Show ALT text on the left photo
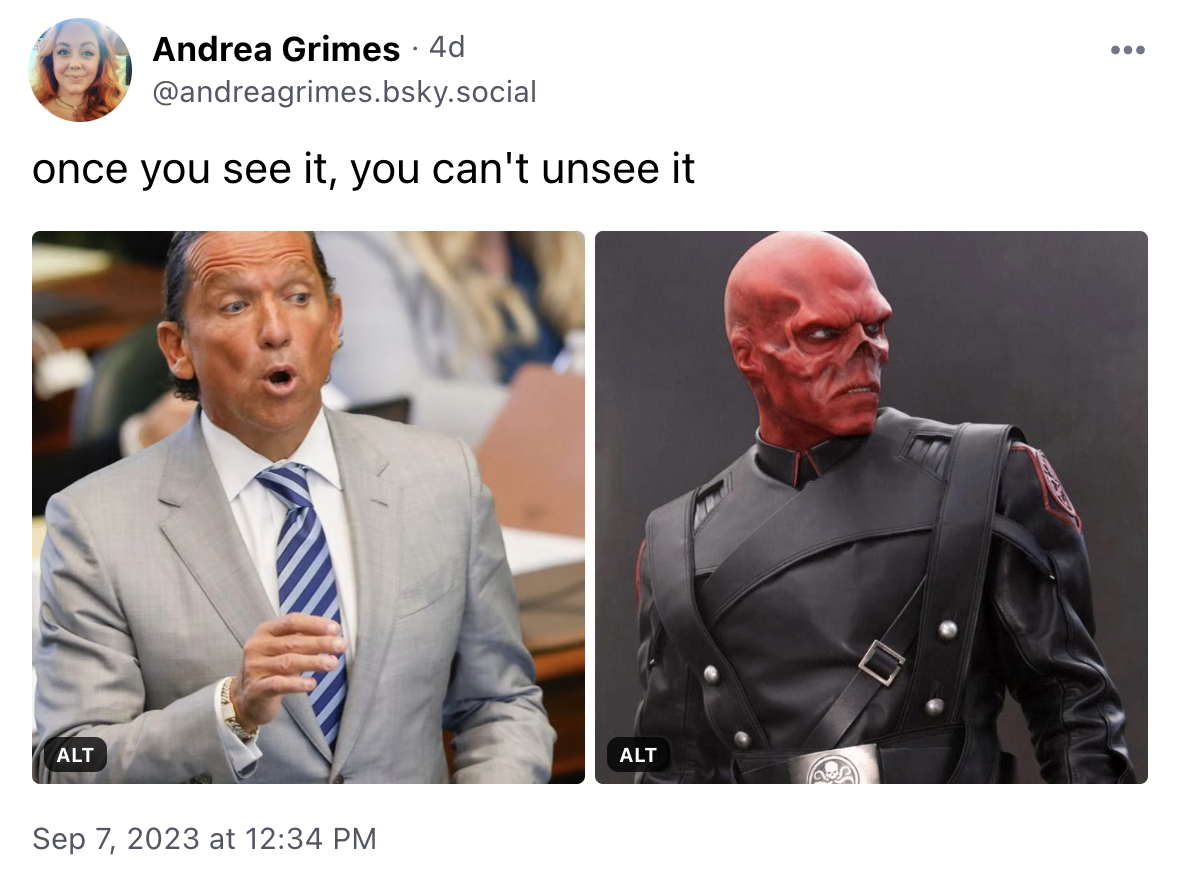 click(75, 755)
